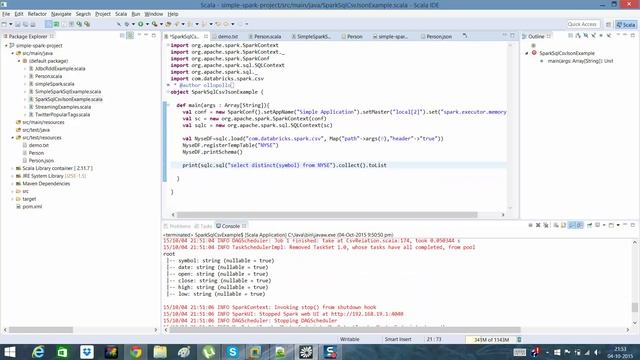Open Google Chrome from taskbar
This screenshot has height=360, width=640.
(x=136, y=352)
